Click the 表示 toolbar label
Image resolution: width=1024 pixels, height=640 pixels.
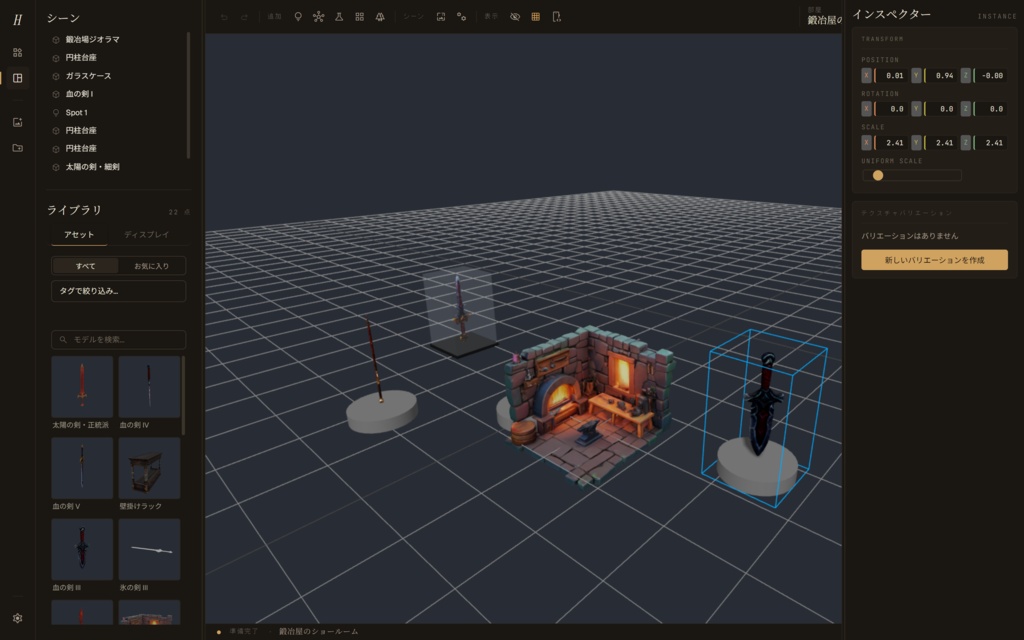click(x=491, y=17)
